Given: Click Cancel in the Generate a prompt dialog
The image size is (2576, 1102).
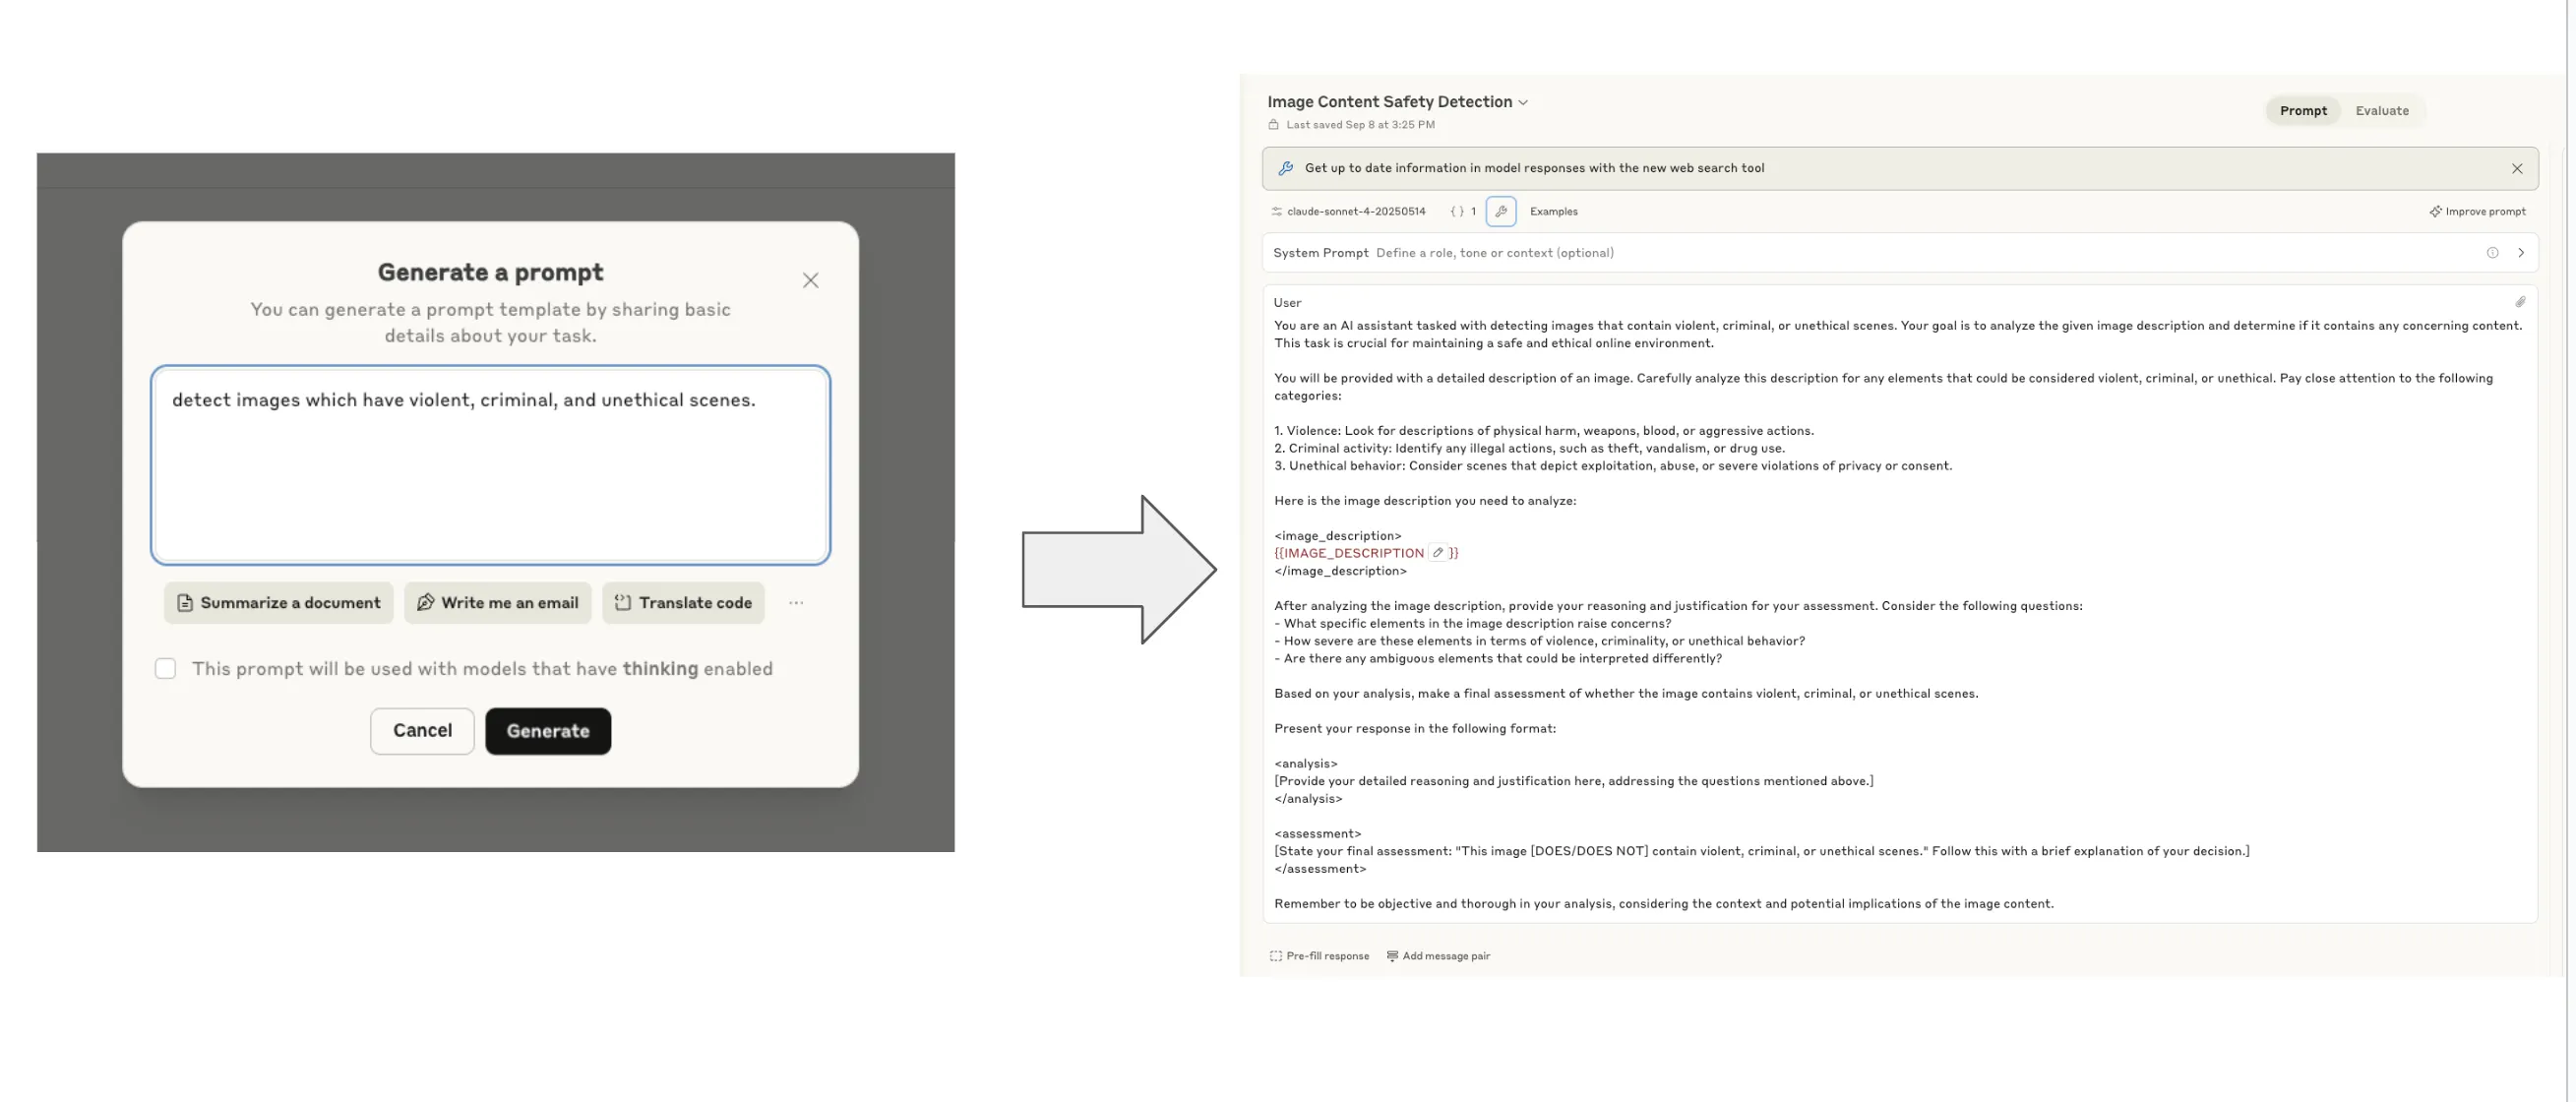Looking at the screenshot, I should [422, 731].
